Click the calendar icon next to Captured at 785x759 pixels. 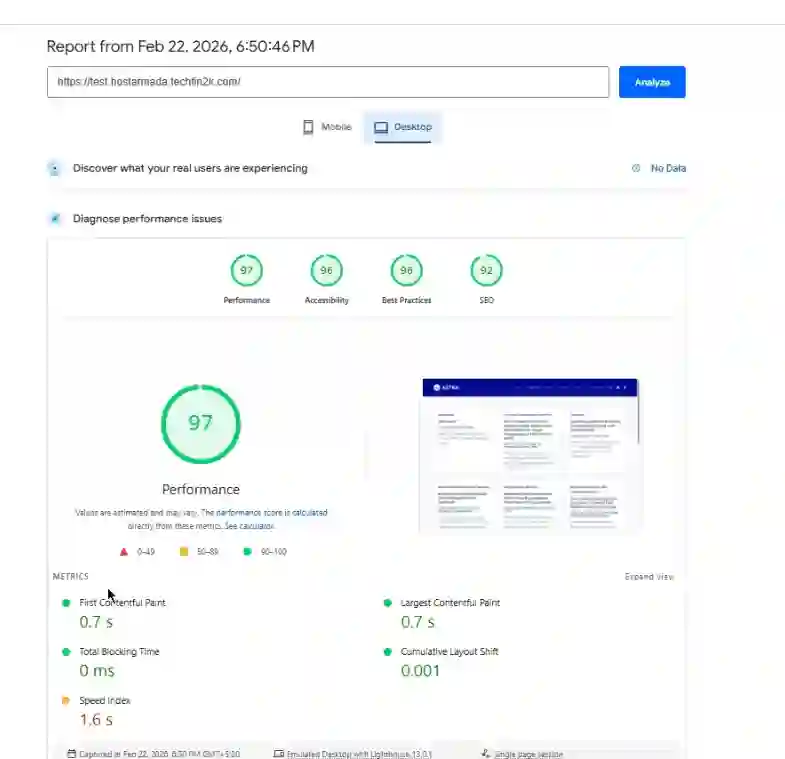(72, 754)
